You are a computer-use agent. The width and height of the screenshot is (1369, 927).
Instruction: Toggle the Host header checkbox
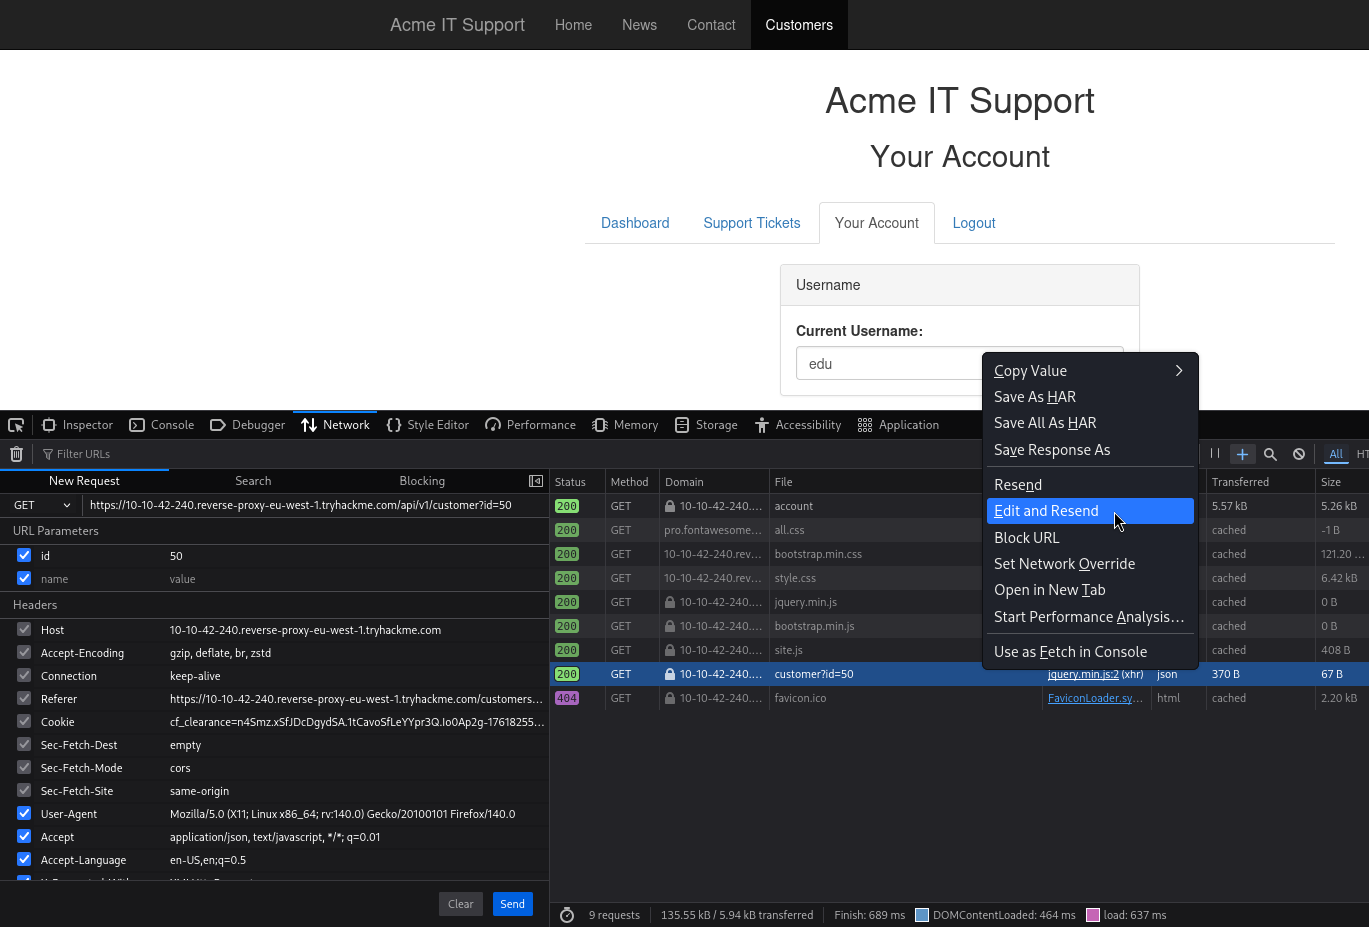(x=24, y=629)
